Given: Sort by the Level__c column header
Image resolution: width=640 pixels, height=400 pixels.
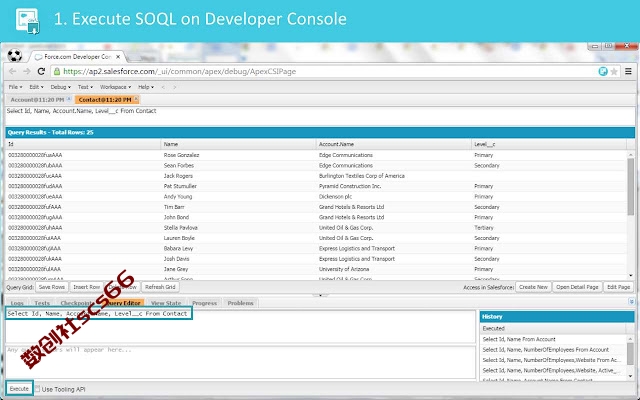Looking at the screenshot, I should tap(549, 144).
